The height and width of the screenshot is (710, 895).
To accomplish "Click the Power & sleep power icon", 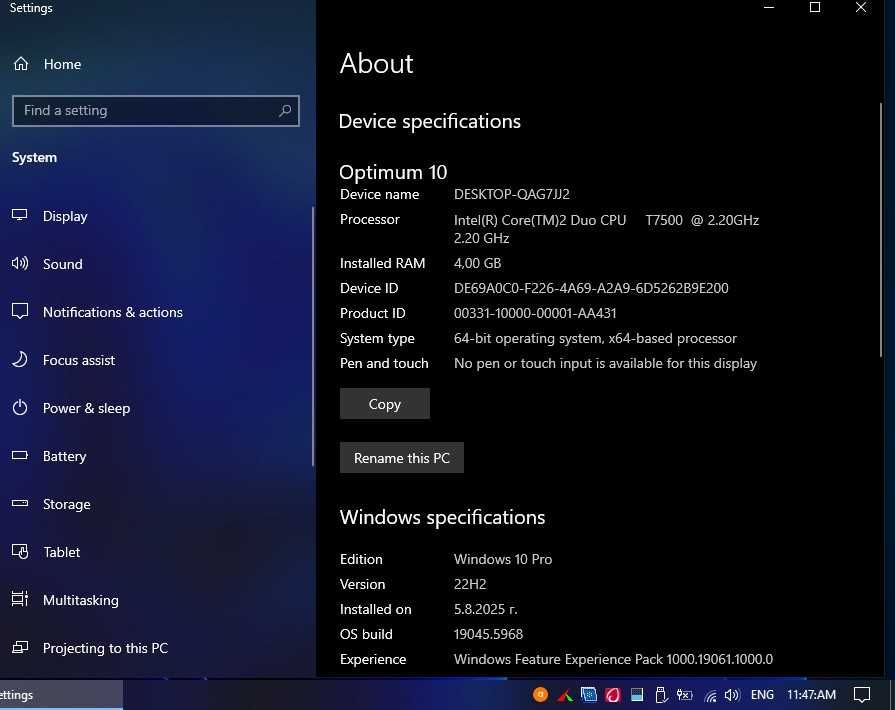I will tap(20, 408).
